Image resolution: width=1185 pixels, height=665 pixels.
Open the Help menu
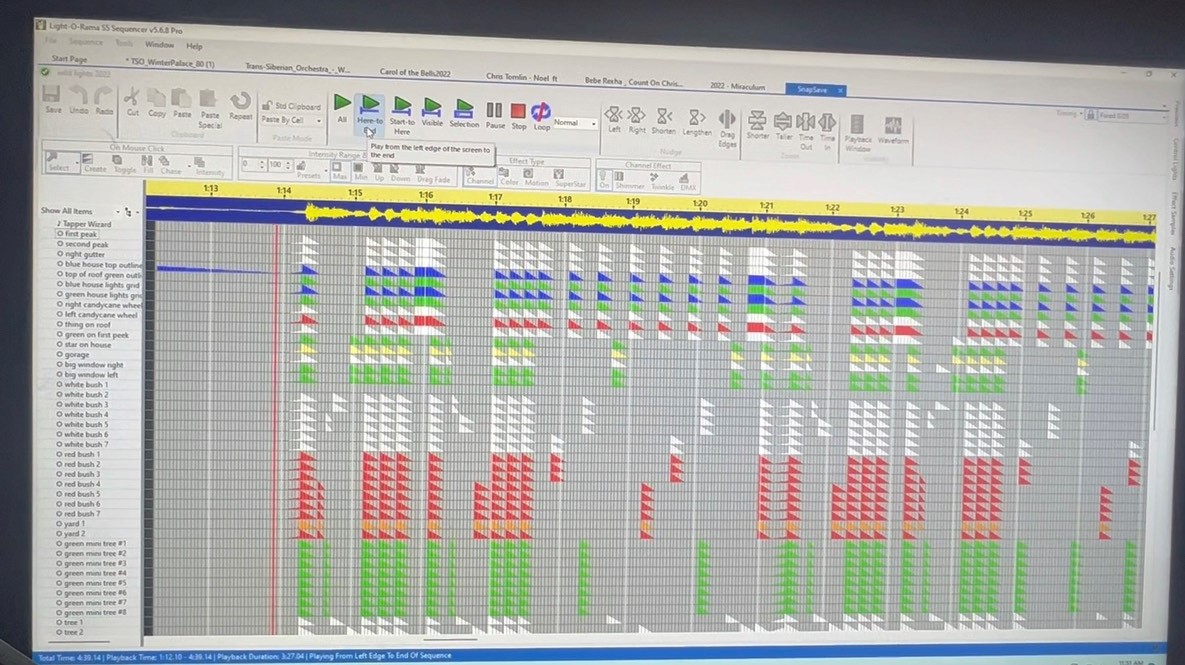pyautogui.click(x=194, y=46)
